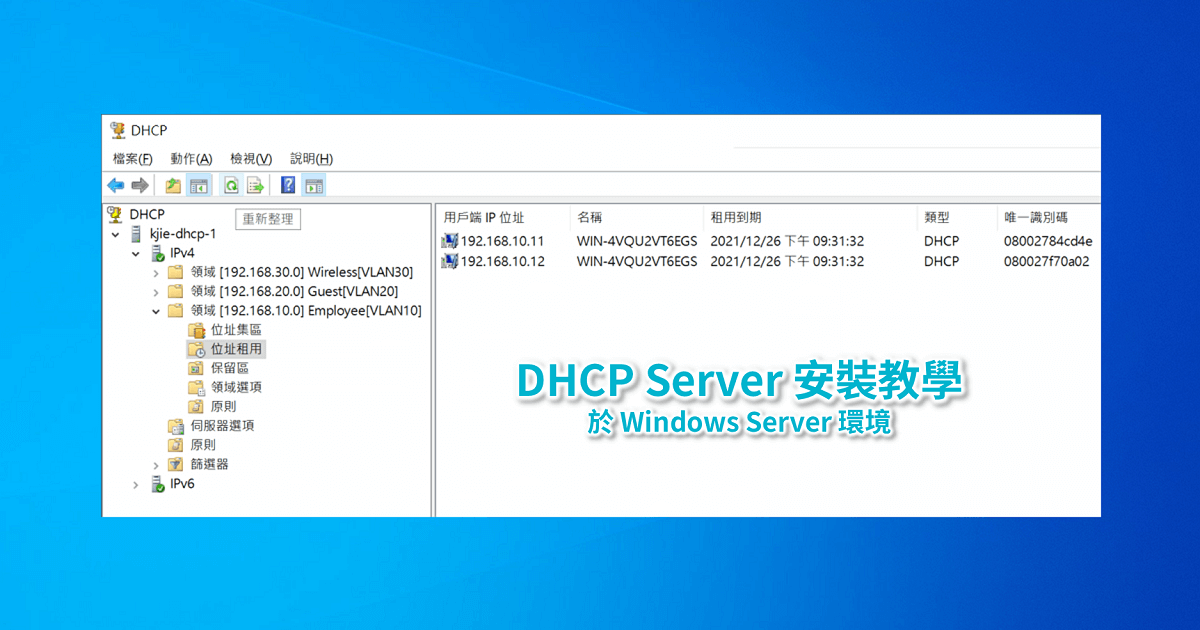
Task: Click the 重新整理 tooltip button
Action: (x=268, y=219)
